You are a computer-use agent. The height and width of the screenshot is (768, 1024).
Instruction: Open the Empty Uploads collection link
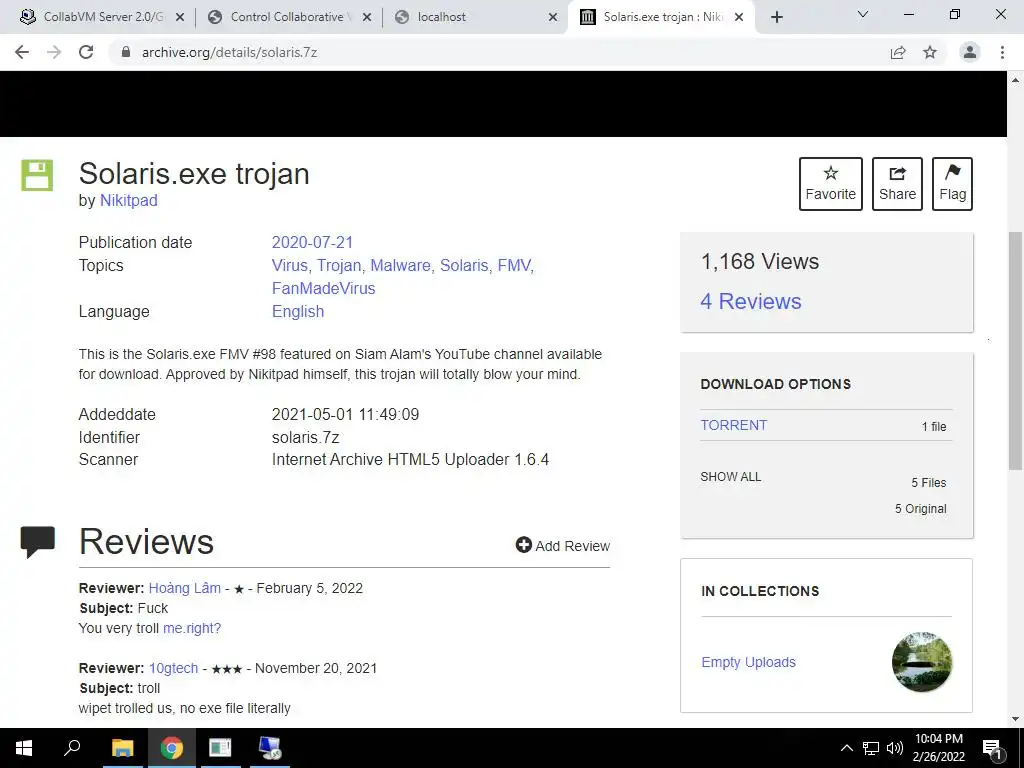pyautogui.click(x=748, y=662)
